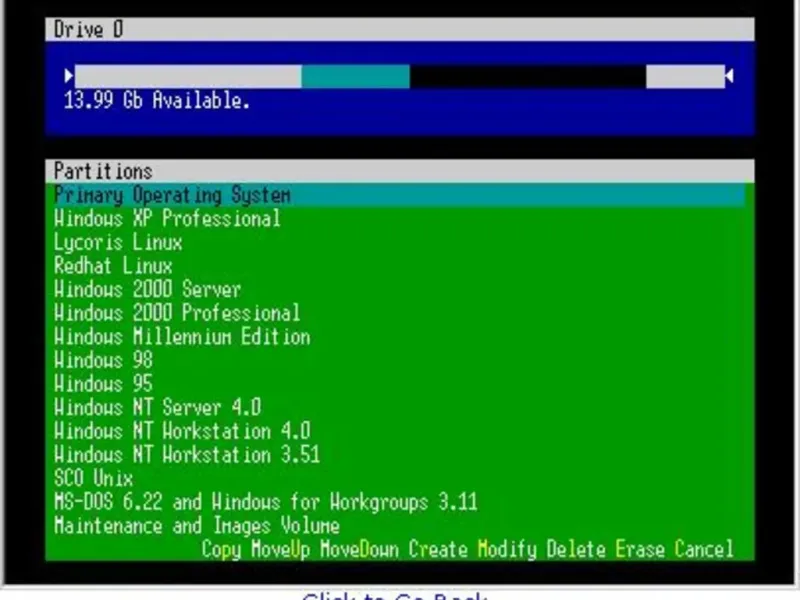This screenshot has height=600, width=800.
Task: Click the 13.99 Gb Available text
Action: coord(157,100)
